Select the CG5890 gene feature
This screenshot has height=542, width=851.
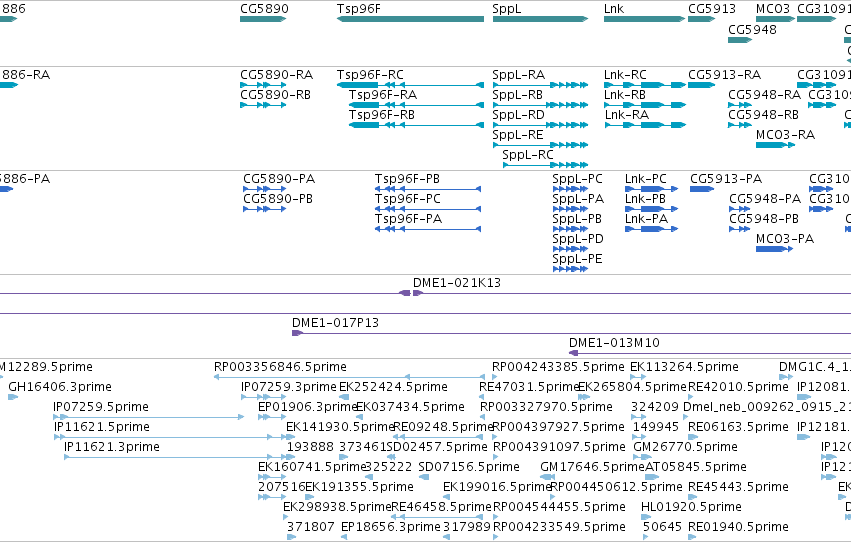point(263,19)
